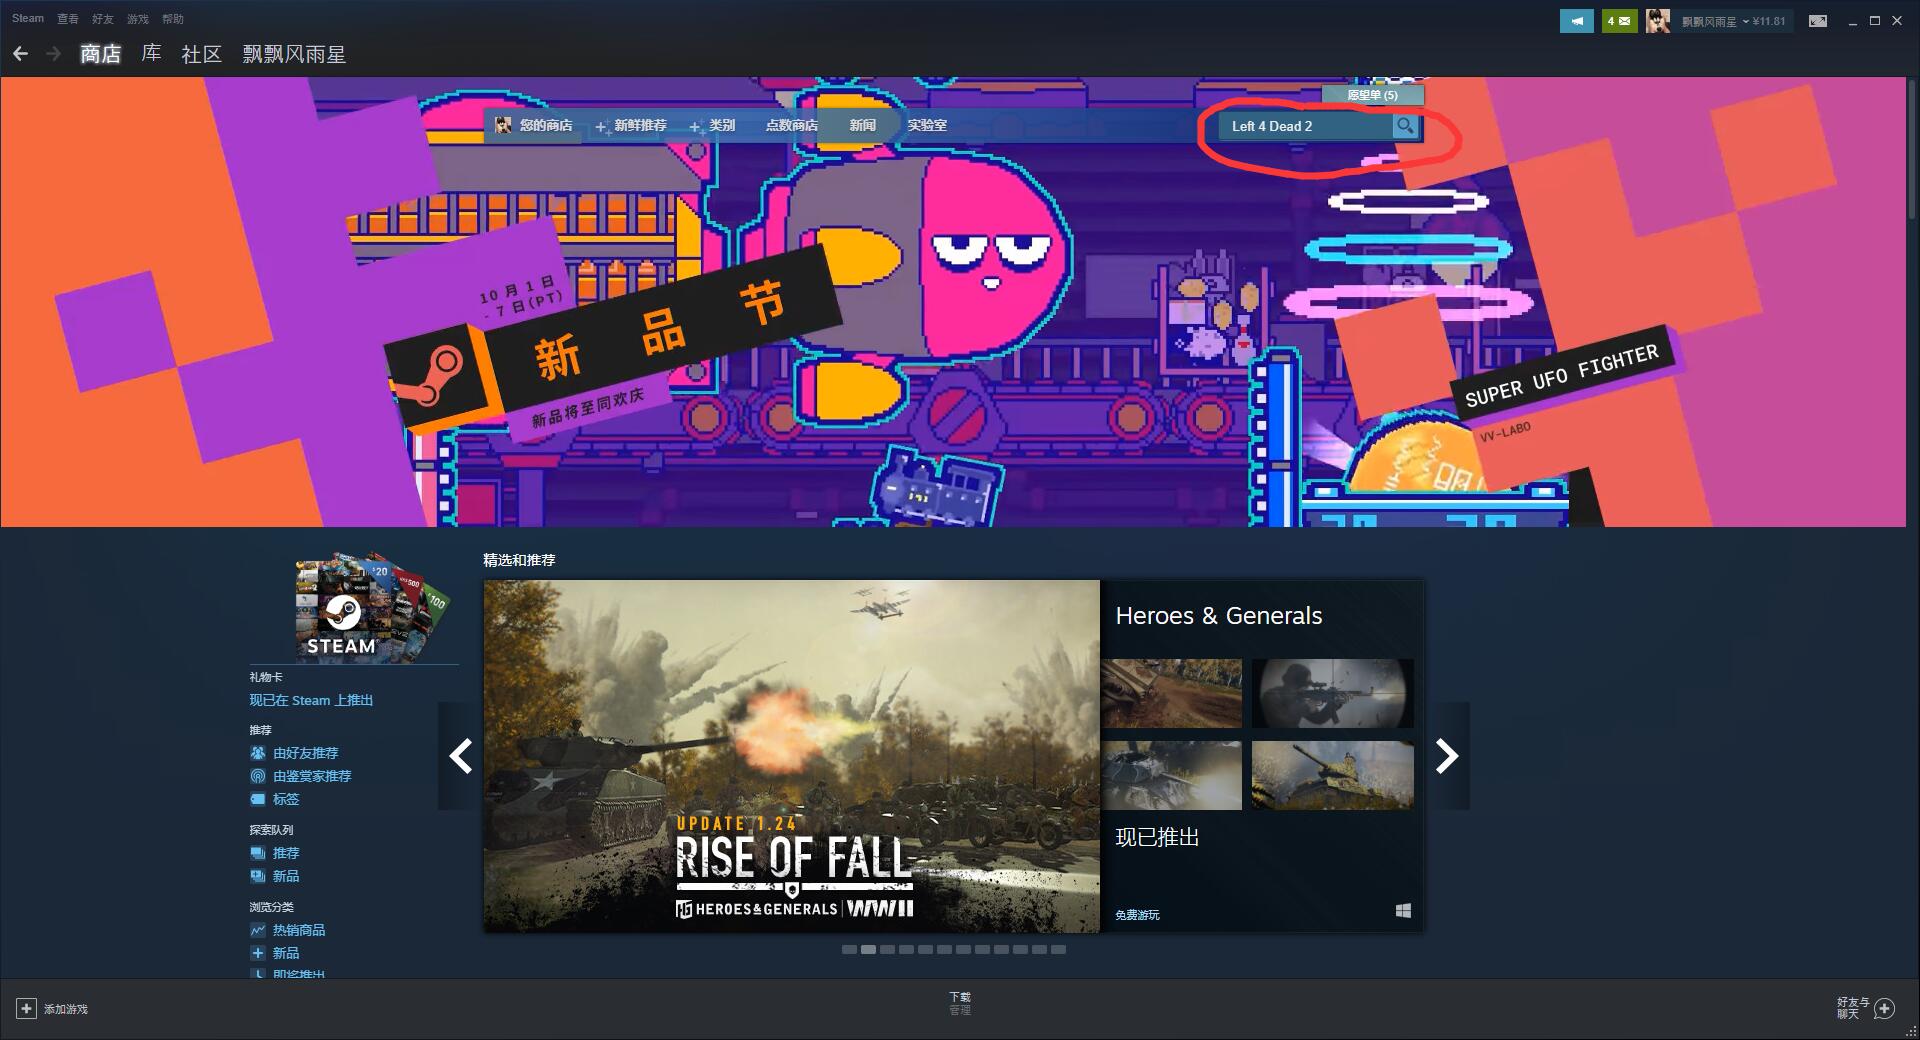This screenshot has height=1040, width=1920.
Task: Open the 飘飘风雨星 profile tab
Action: point(294,54)
